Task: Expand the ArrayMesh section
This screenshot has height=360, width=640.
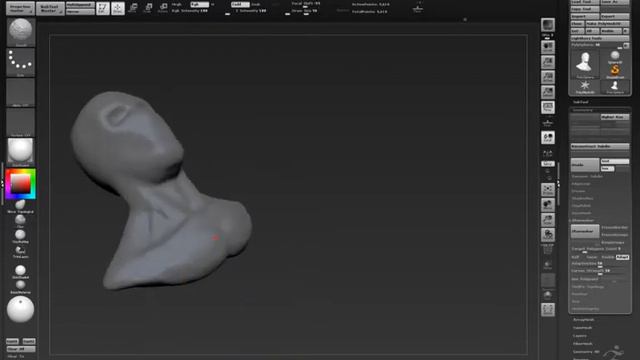Action: pos(584,320)
